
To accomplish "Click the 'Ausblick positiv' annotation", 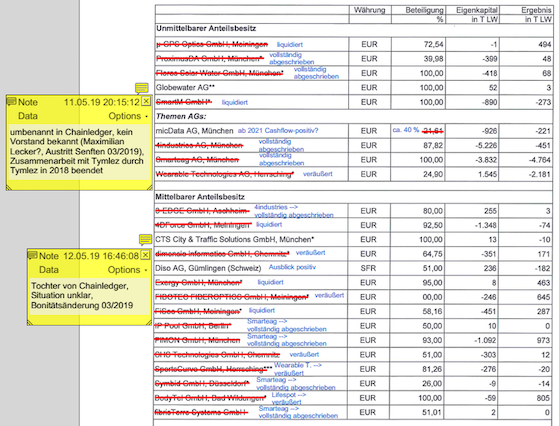I will [x=292, y=267].
